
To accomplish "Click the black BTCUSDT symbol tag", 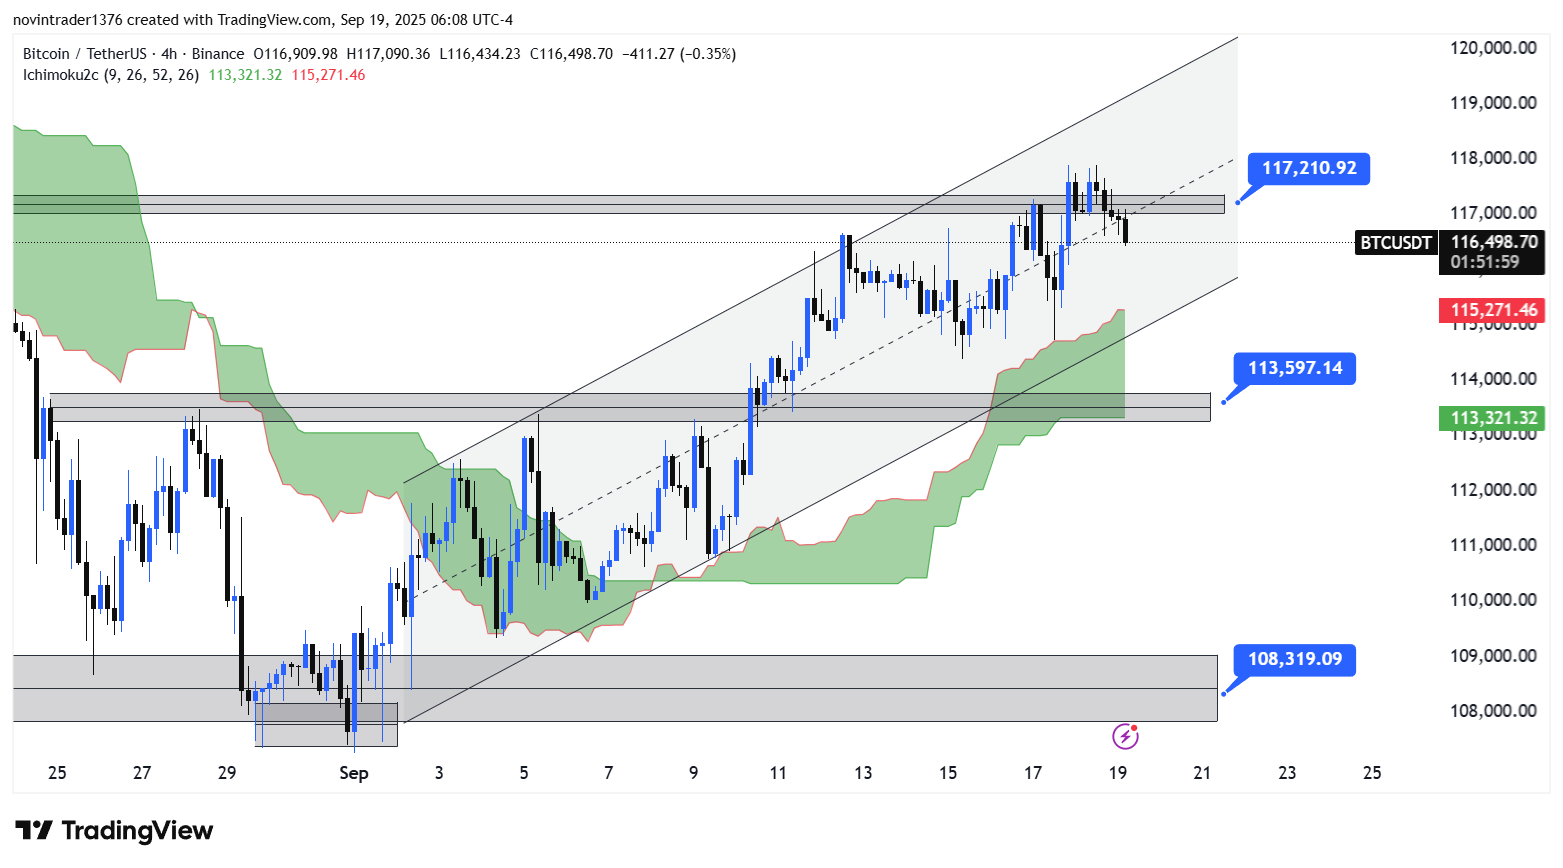I will (x=1396, y=242).
